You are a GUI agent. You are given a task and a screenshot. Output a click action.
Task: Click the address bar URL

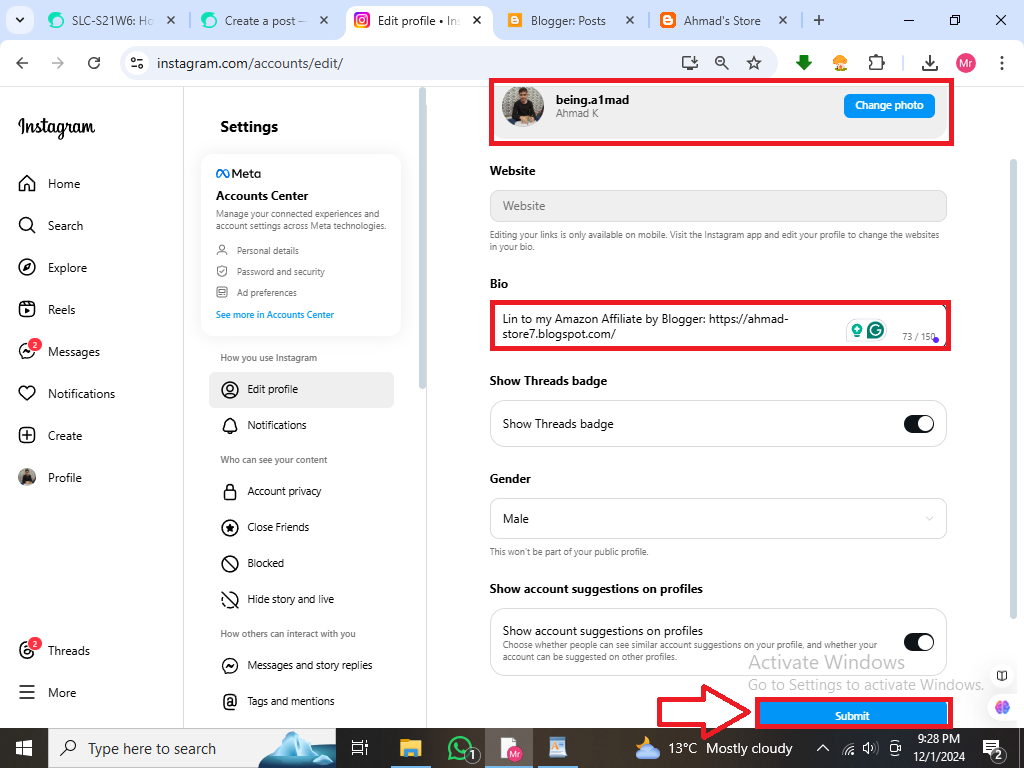pyautogui.click(x=249, y=63)
